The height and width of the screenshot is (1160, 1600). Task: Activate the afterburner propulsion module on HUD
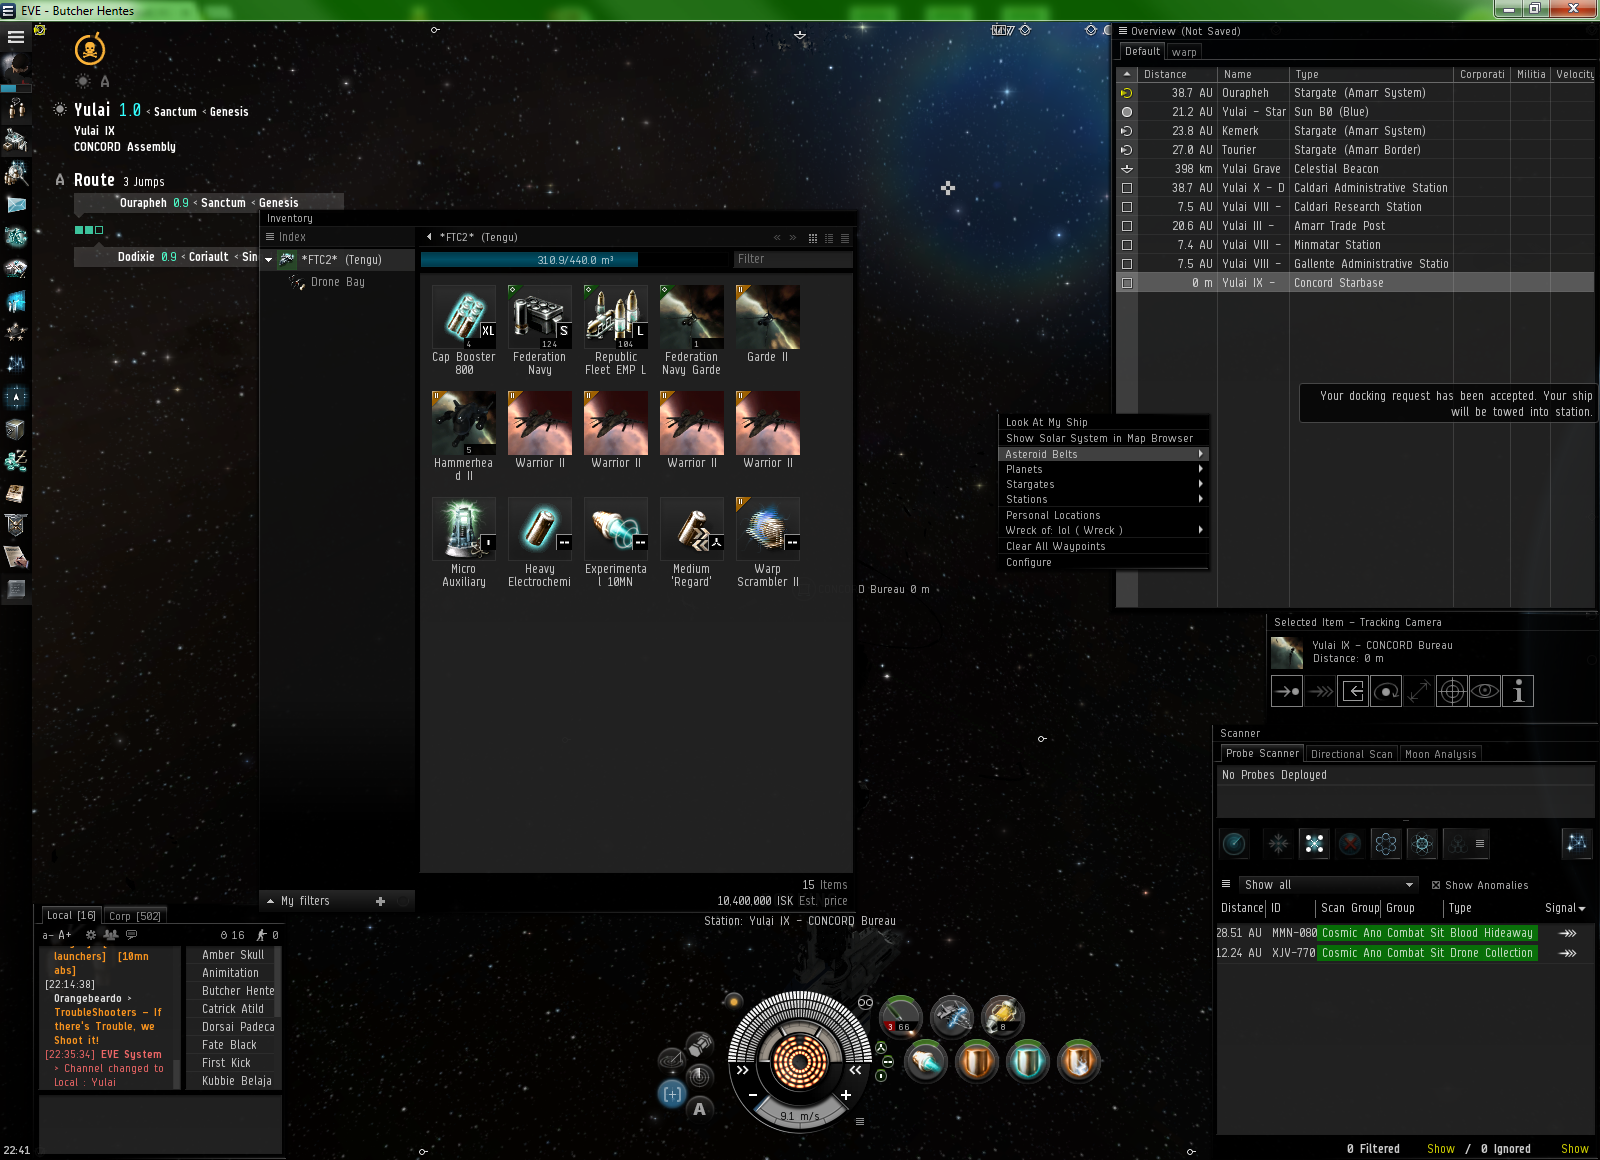(925, 1060)
